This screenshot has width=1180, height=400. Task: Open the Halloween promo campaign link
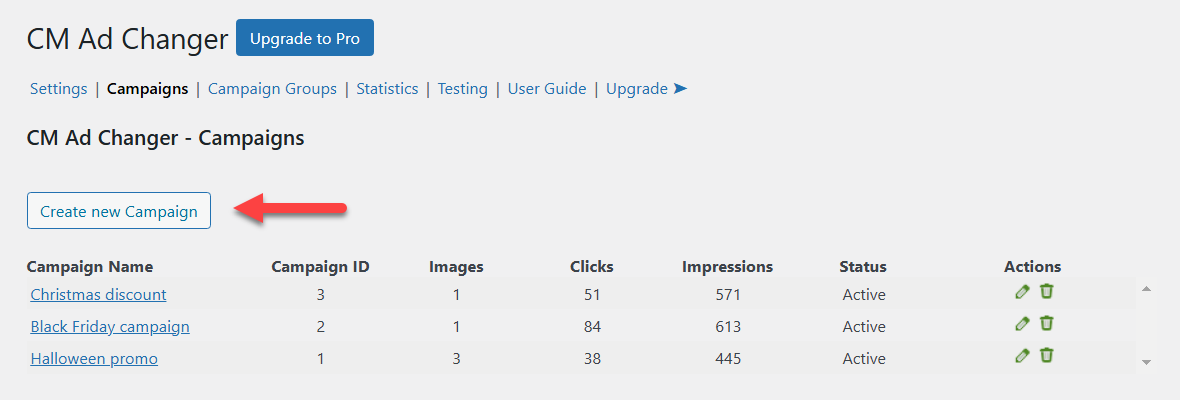click(94, 359)
